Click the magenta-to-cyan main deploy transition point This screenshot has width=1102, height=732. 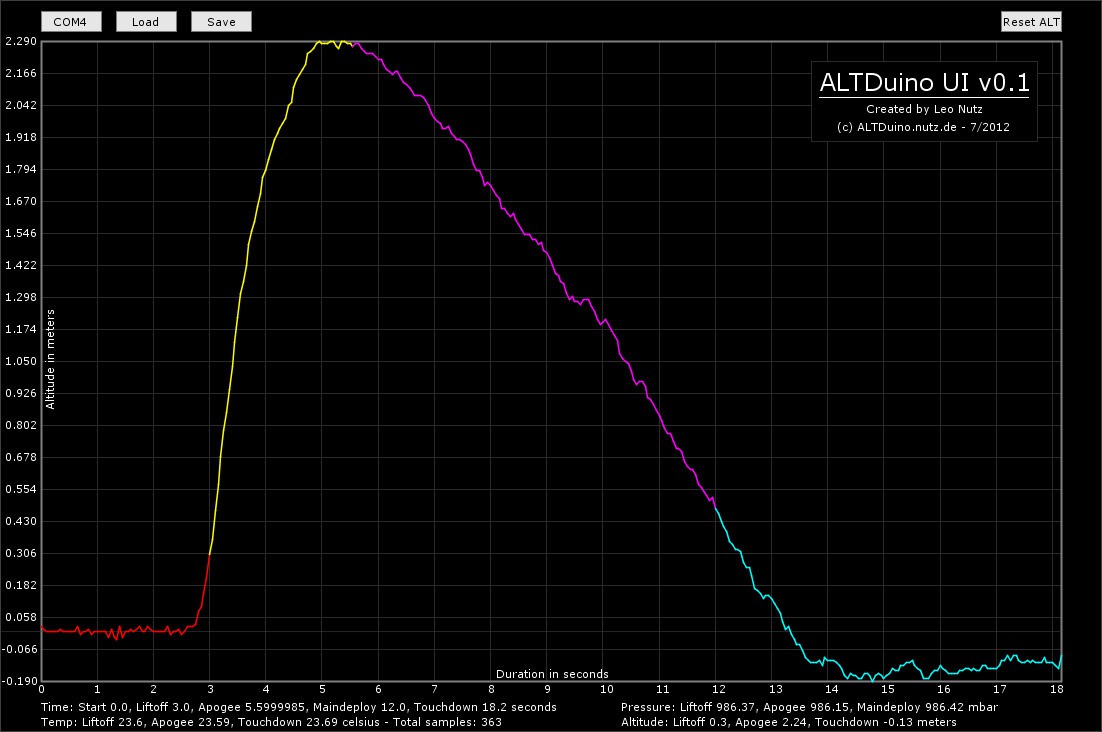tap(715, 507)
